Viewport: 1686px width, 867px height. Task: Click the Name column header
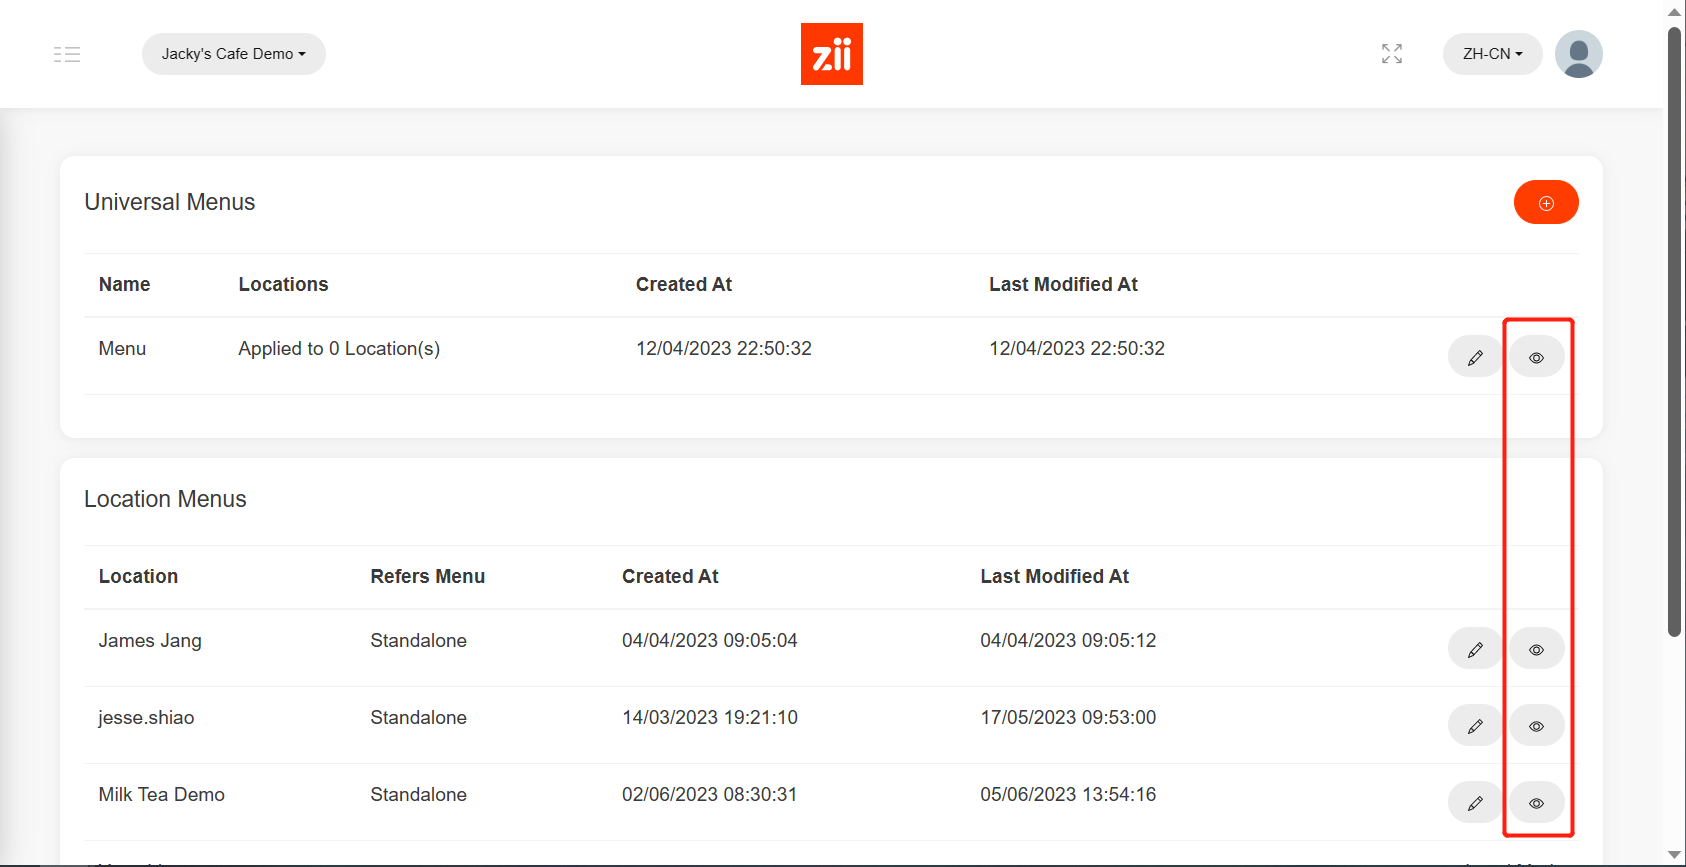(124, 285)
